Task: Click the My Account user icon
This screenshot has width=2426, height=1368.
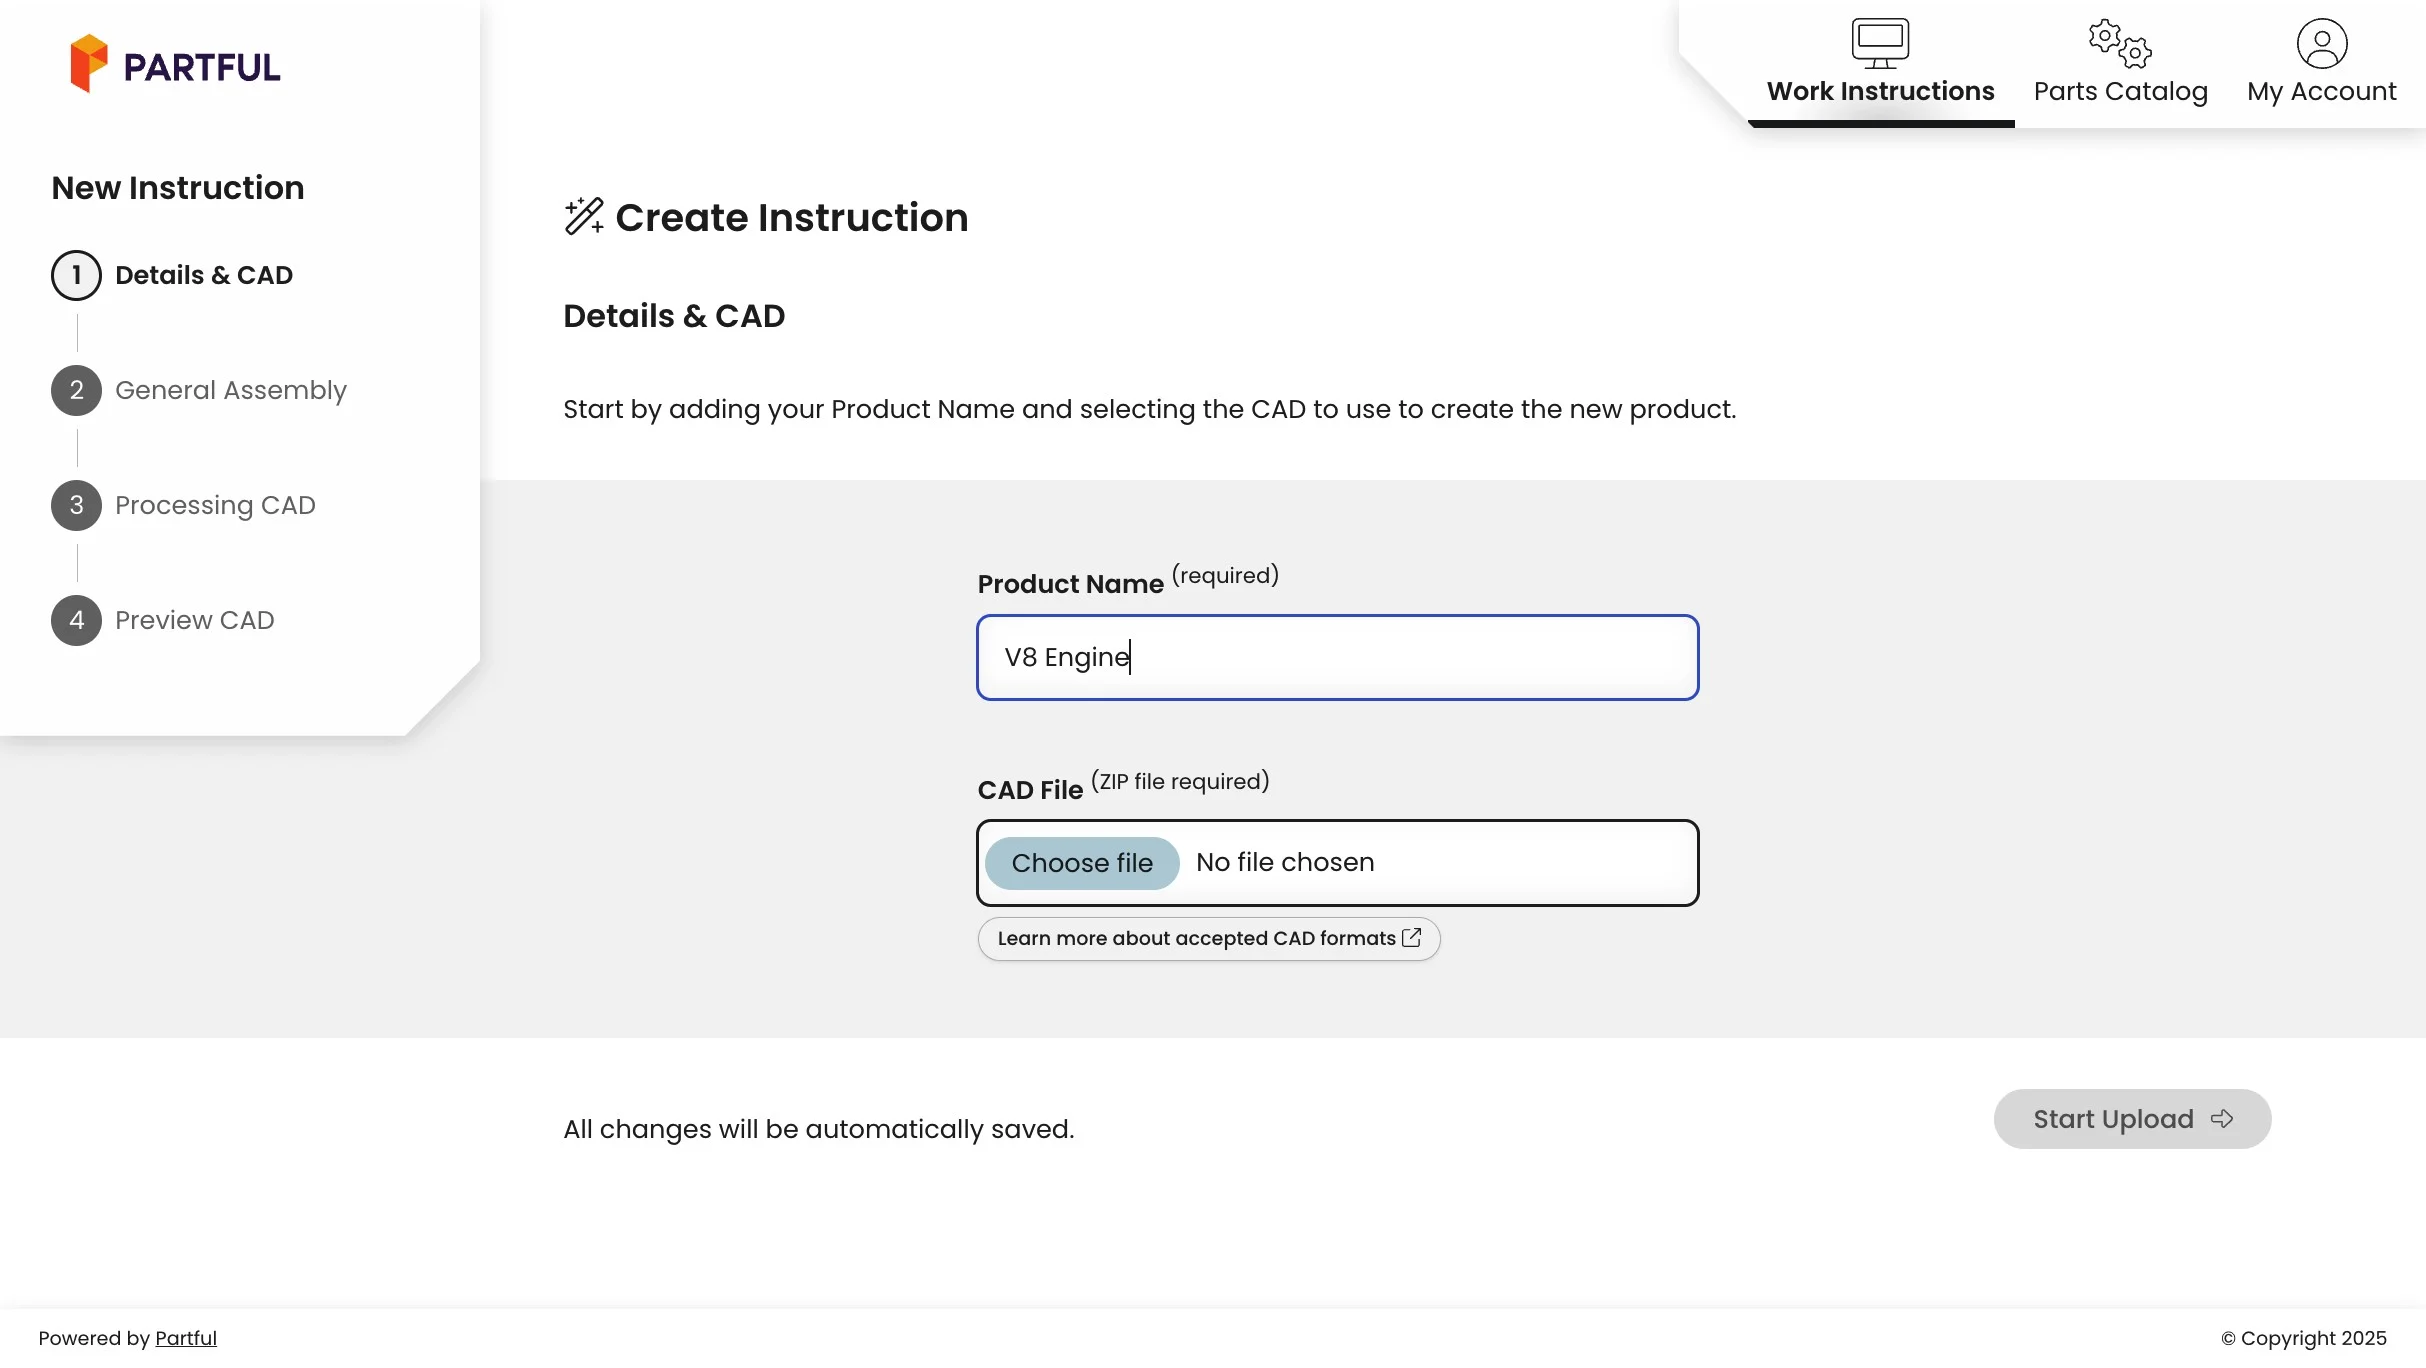Action: point(2321,43)
